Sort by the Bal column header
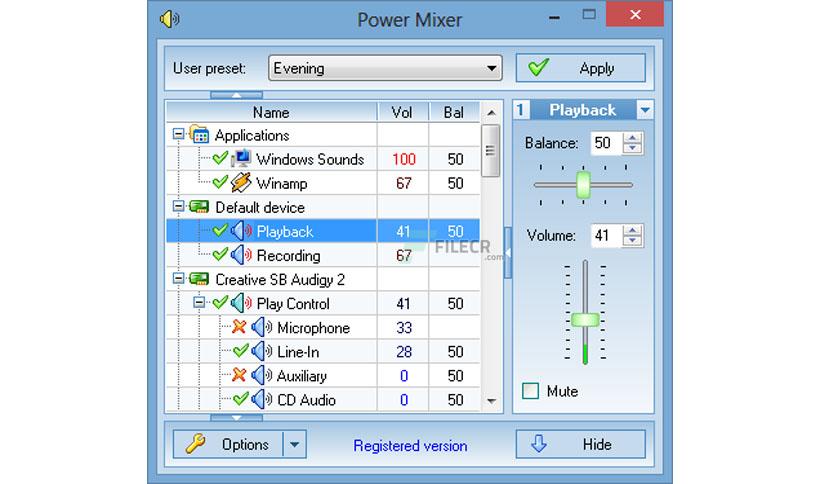This screenshot has width=836, height=484. (x=454, y=112)
